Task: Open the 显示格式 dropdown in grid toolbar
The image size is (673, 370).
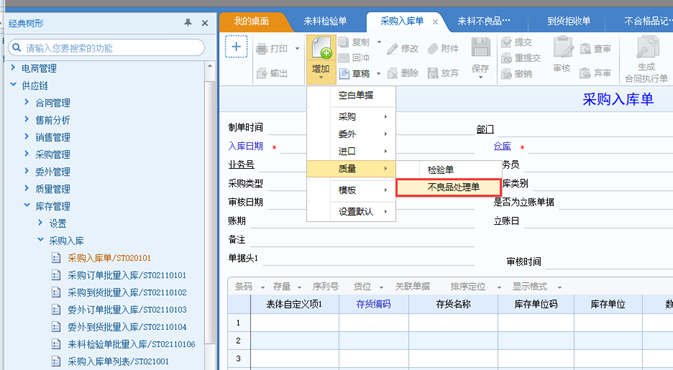Action: (x=560, y=287)
